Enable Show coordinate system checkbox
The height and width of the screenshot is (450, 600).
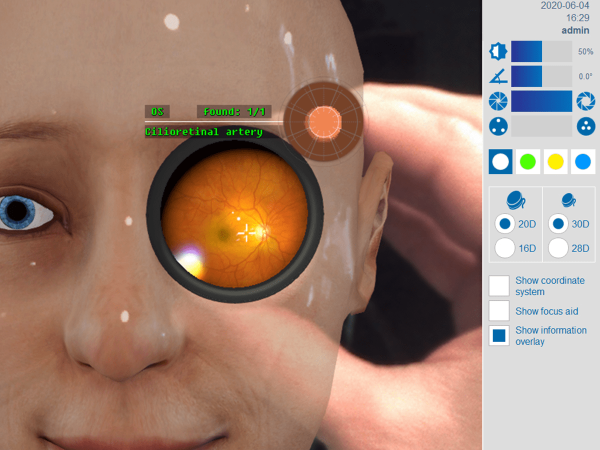[x=499, y=285]
